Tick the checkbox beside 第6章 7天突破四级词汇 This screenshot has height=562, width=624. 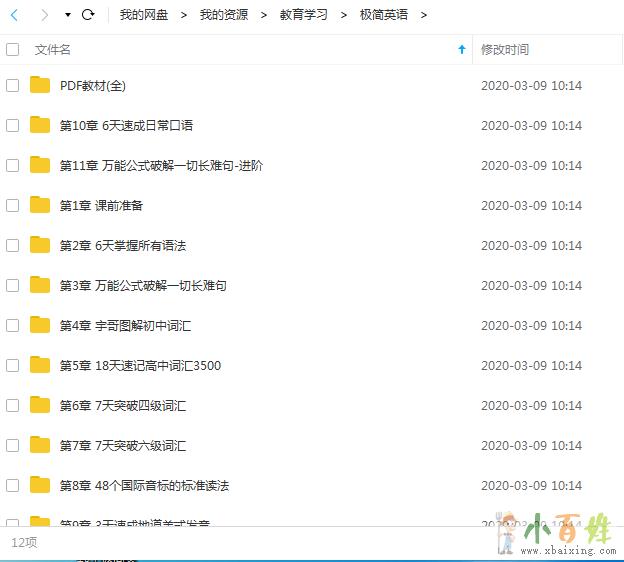13,405
